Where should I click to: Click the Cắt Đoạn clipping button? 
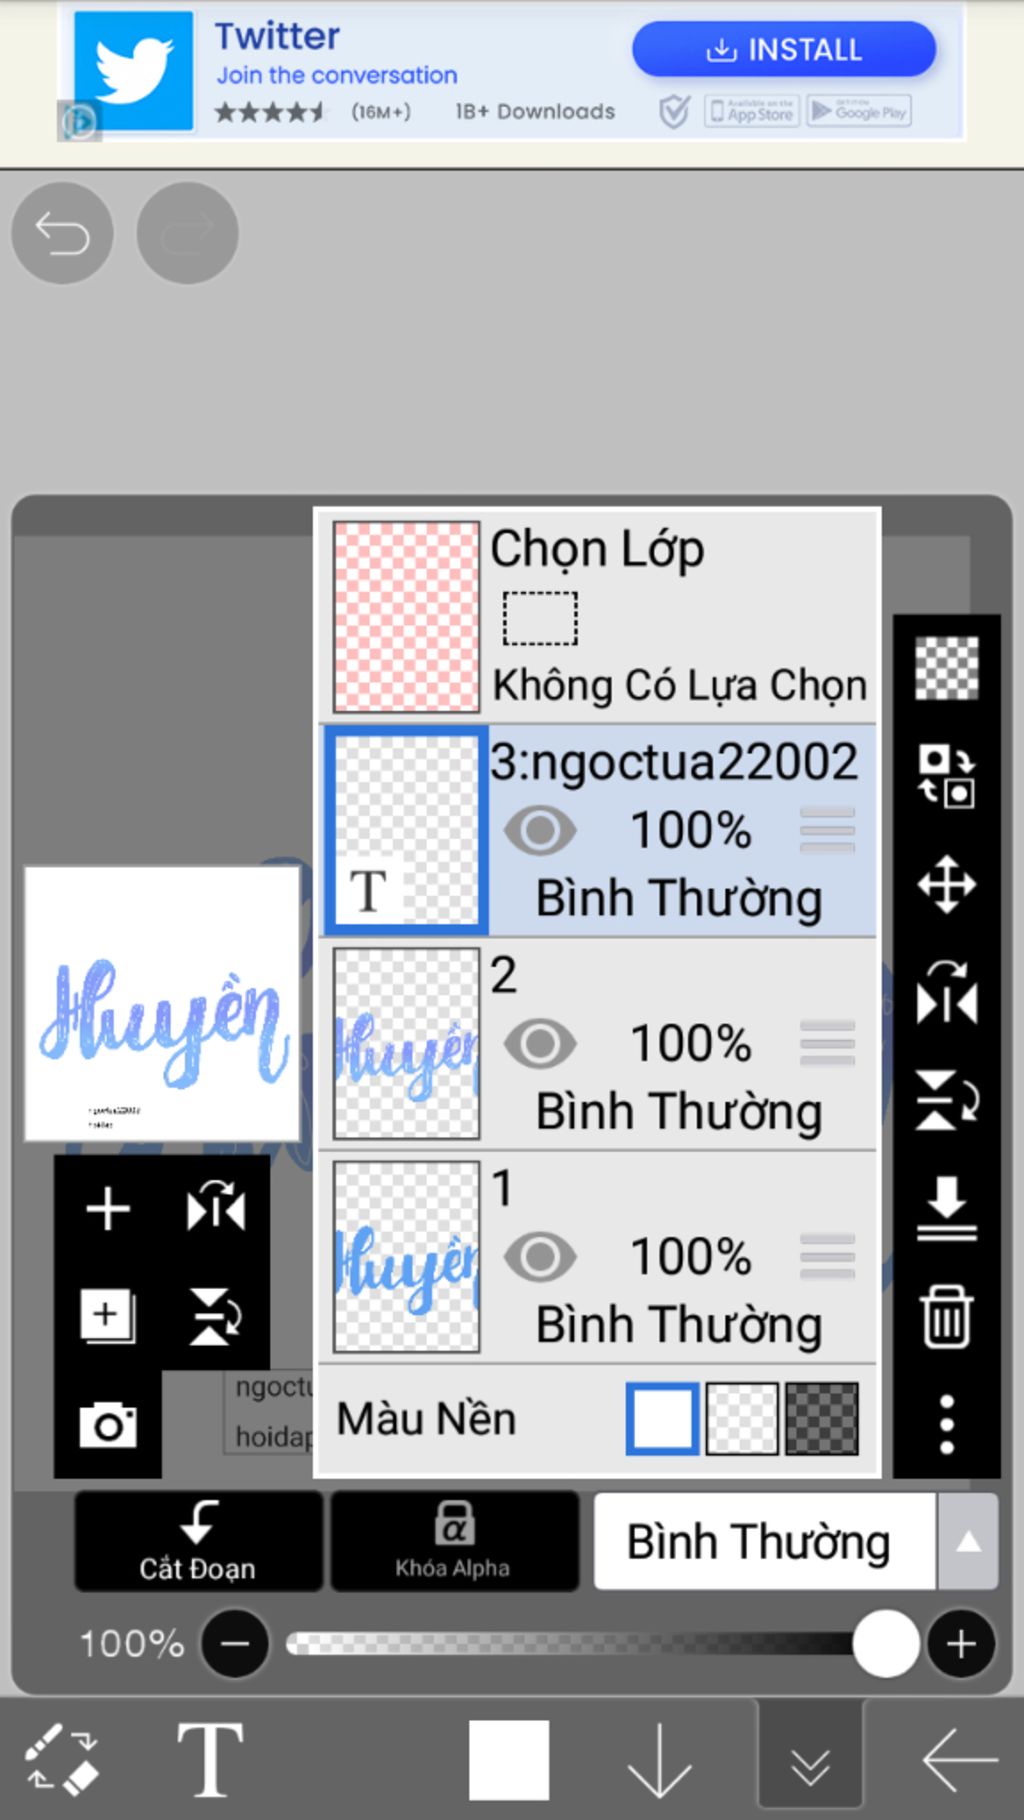pyautogui.click(x=198, y=1541)
